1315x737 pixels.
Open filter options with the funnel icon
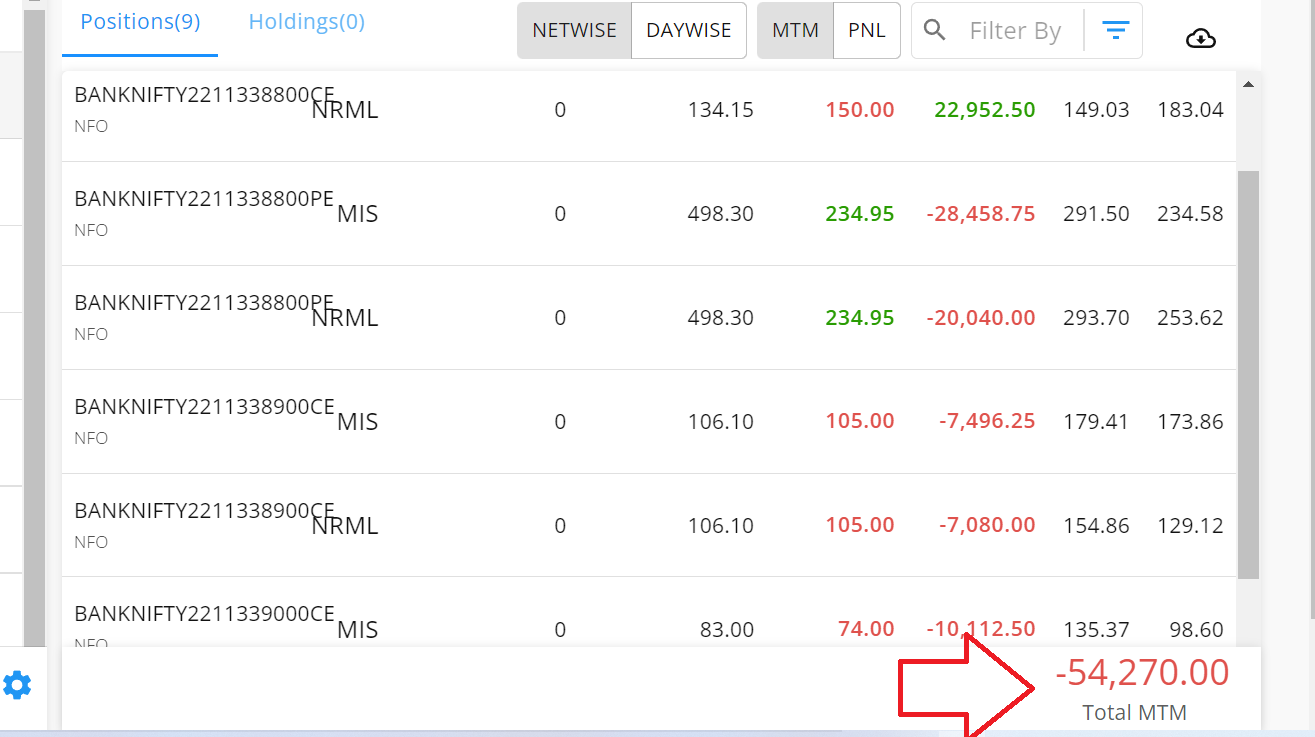pyautogui.click(x=1115, y=31)
